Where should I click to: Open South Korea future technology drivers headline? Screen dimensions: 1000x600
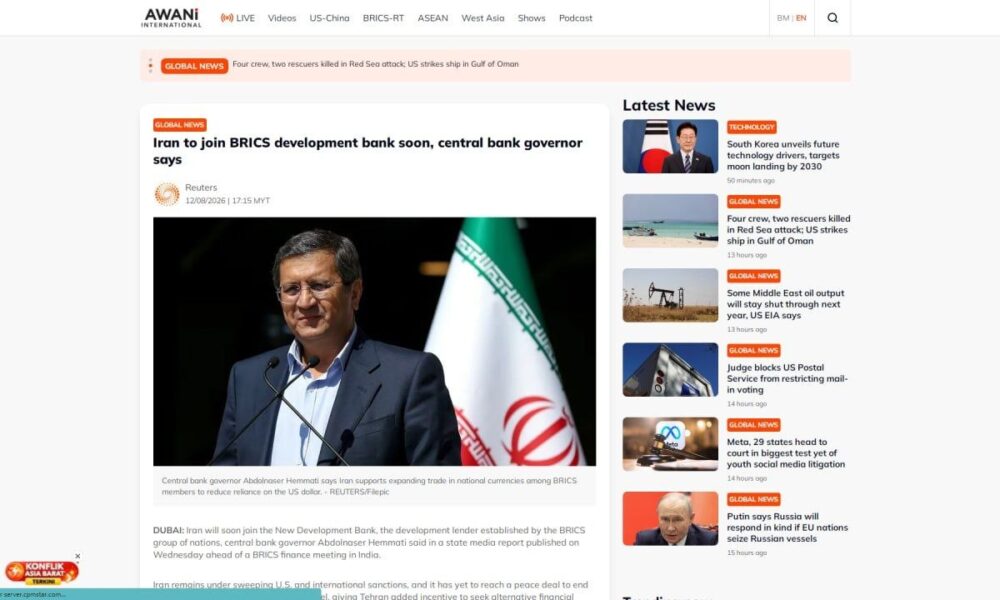coord(783,155)
